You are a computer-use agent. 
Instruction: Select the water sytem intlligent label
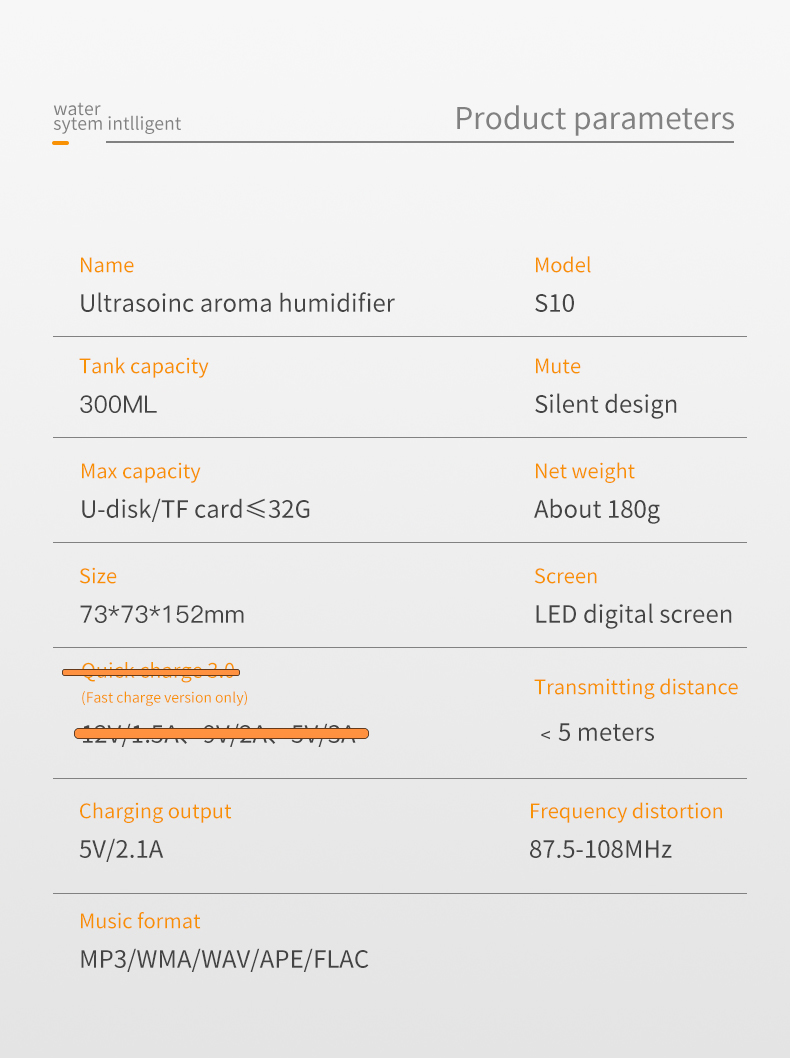click(x=117, y=117)
